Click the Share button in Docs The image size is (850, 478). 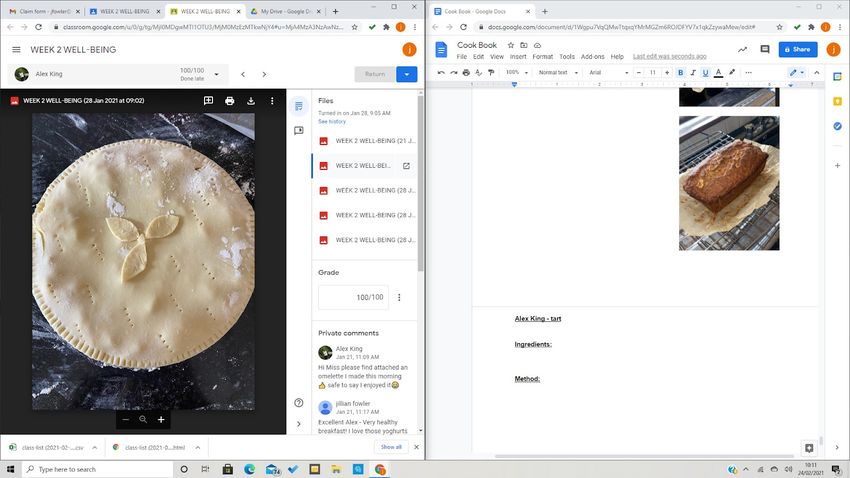tap(798, 49)
